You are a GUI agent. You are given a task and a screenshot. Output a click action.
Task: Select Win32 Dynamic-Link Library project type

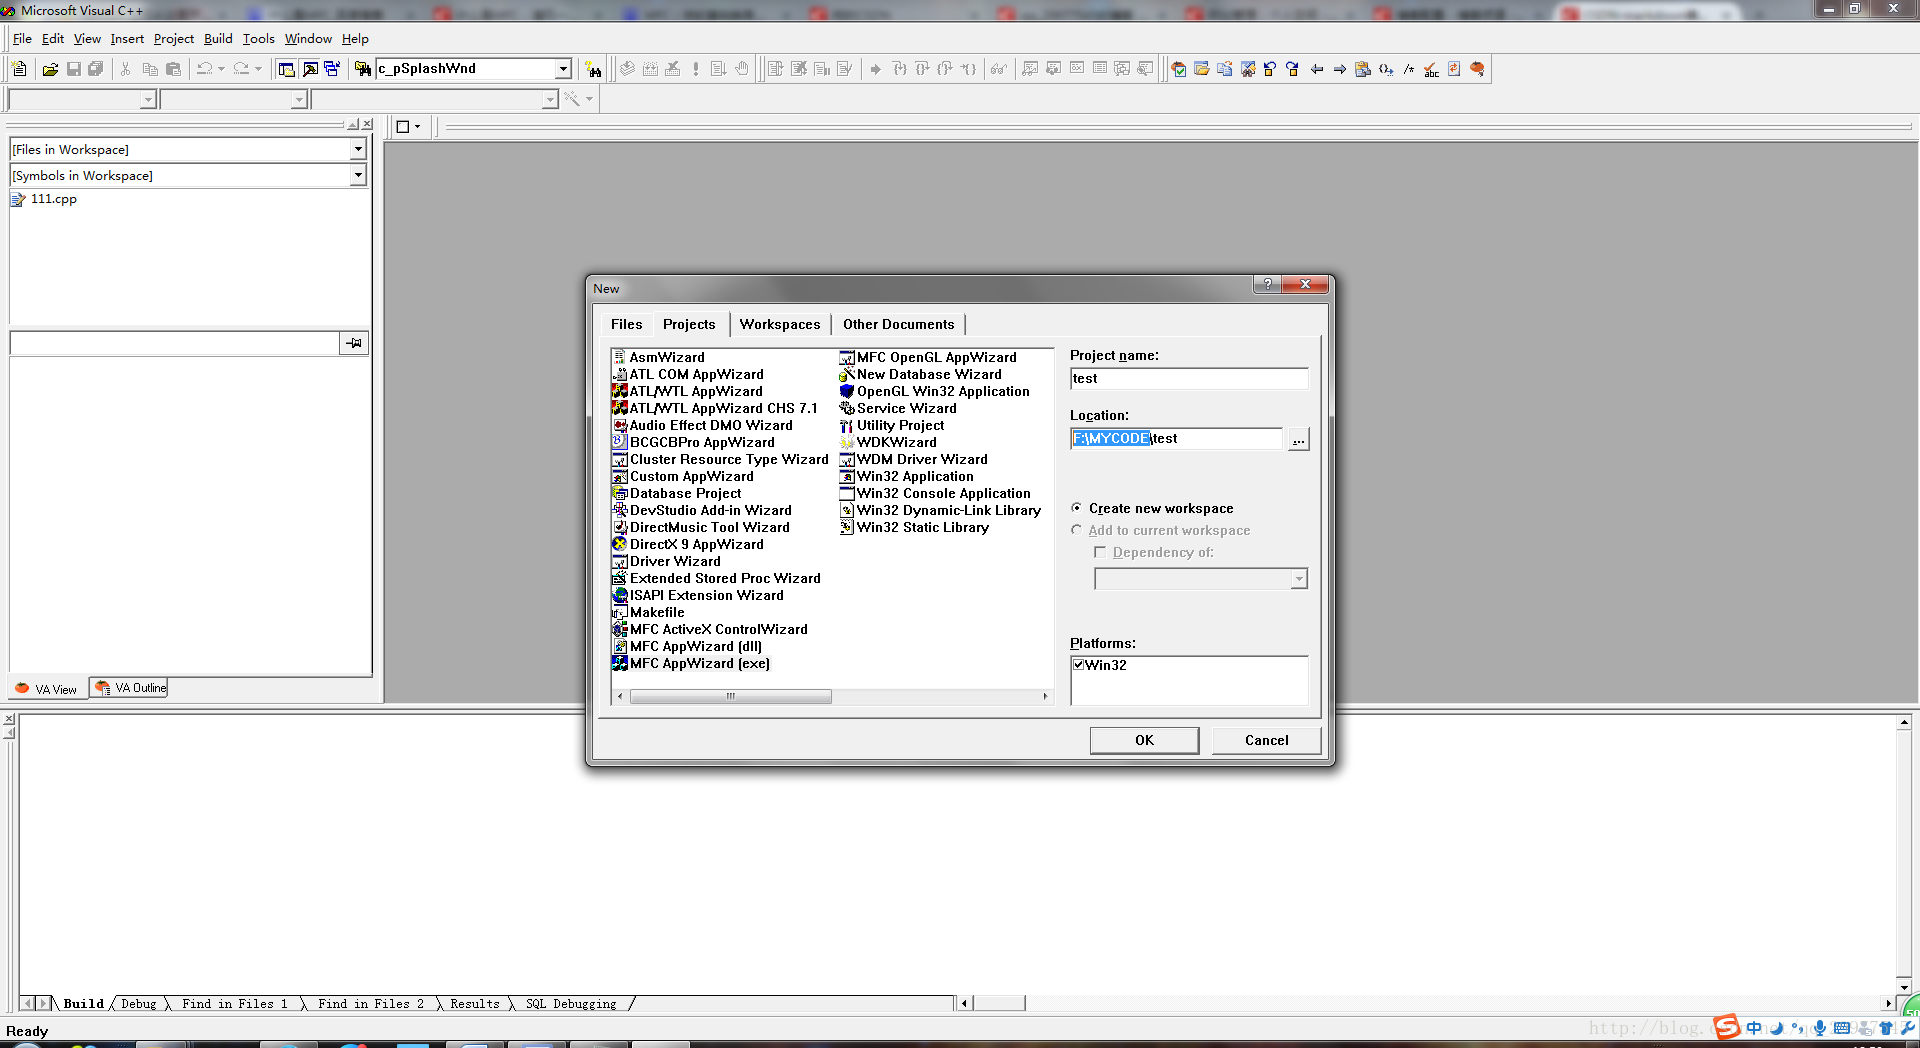pos(940,510)
